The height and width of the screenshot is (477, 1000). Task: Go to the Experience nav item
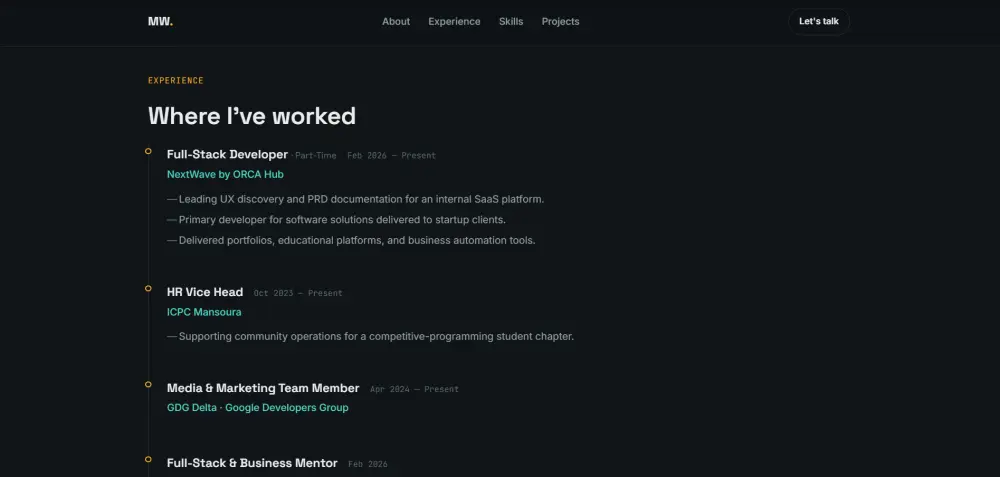pyautogui.click(x=454, y=22)
